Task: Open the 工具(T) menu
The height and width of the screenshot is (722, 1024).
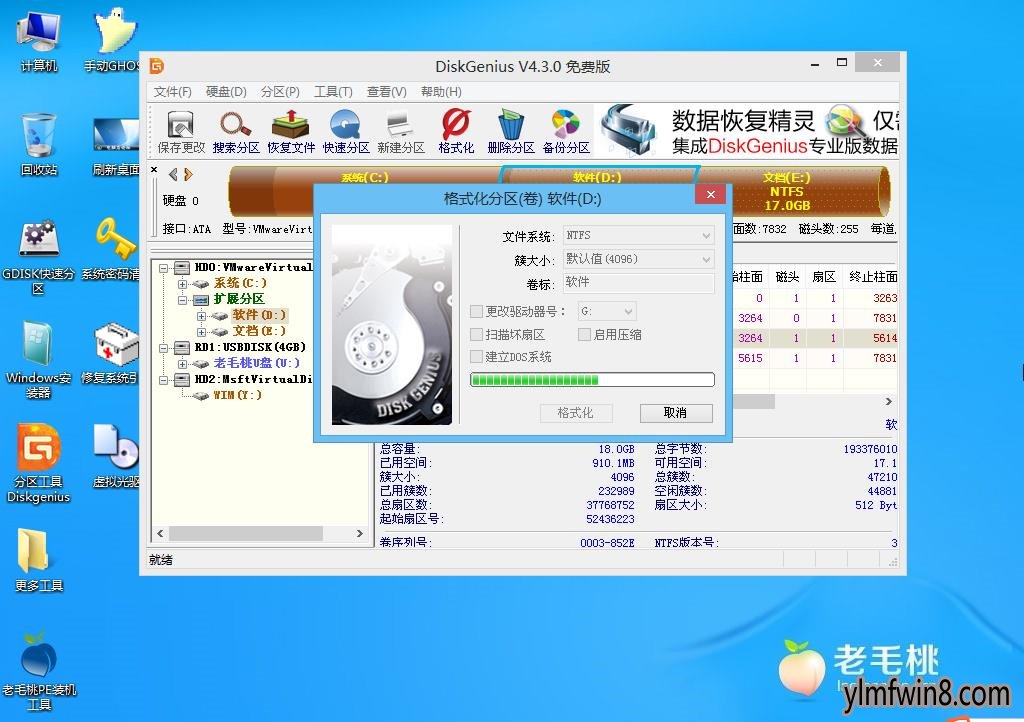Action: pyautogui.click(x=334, y=91)
